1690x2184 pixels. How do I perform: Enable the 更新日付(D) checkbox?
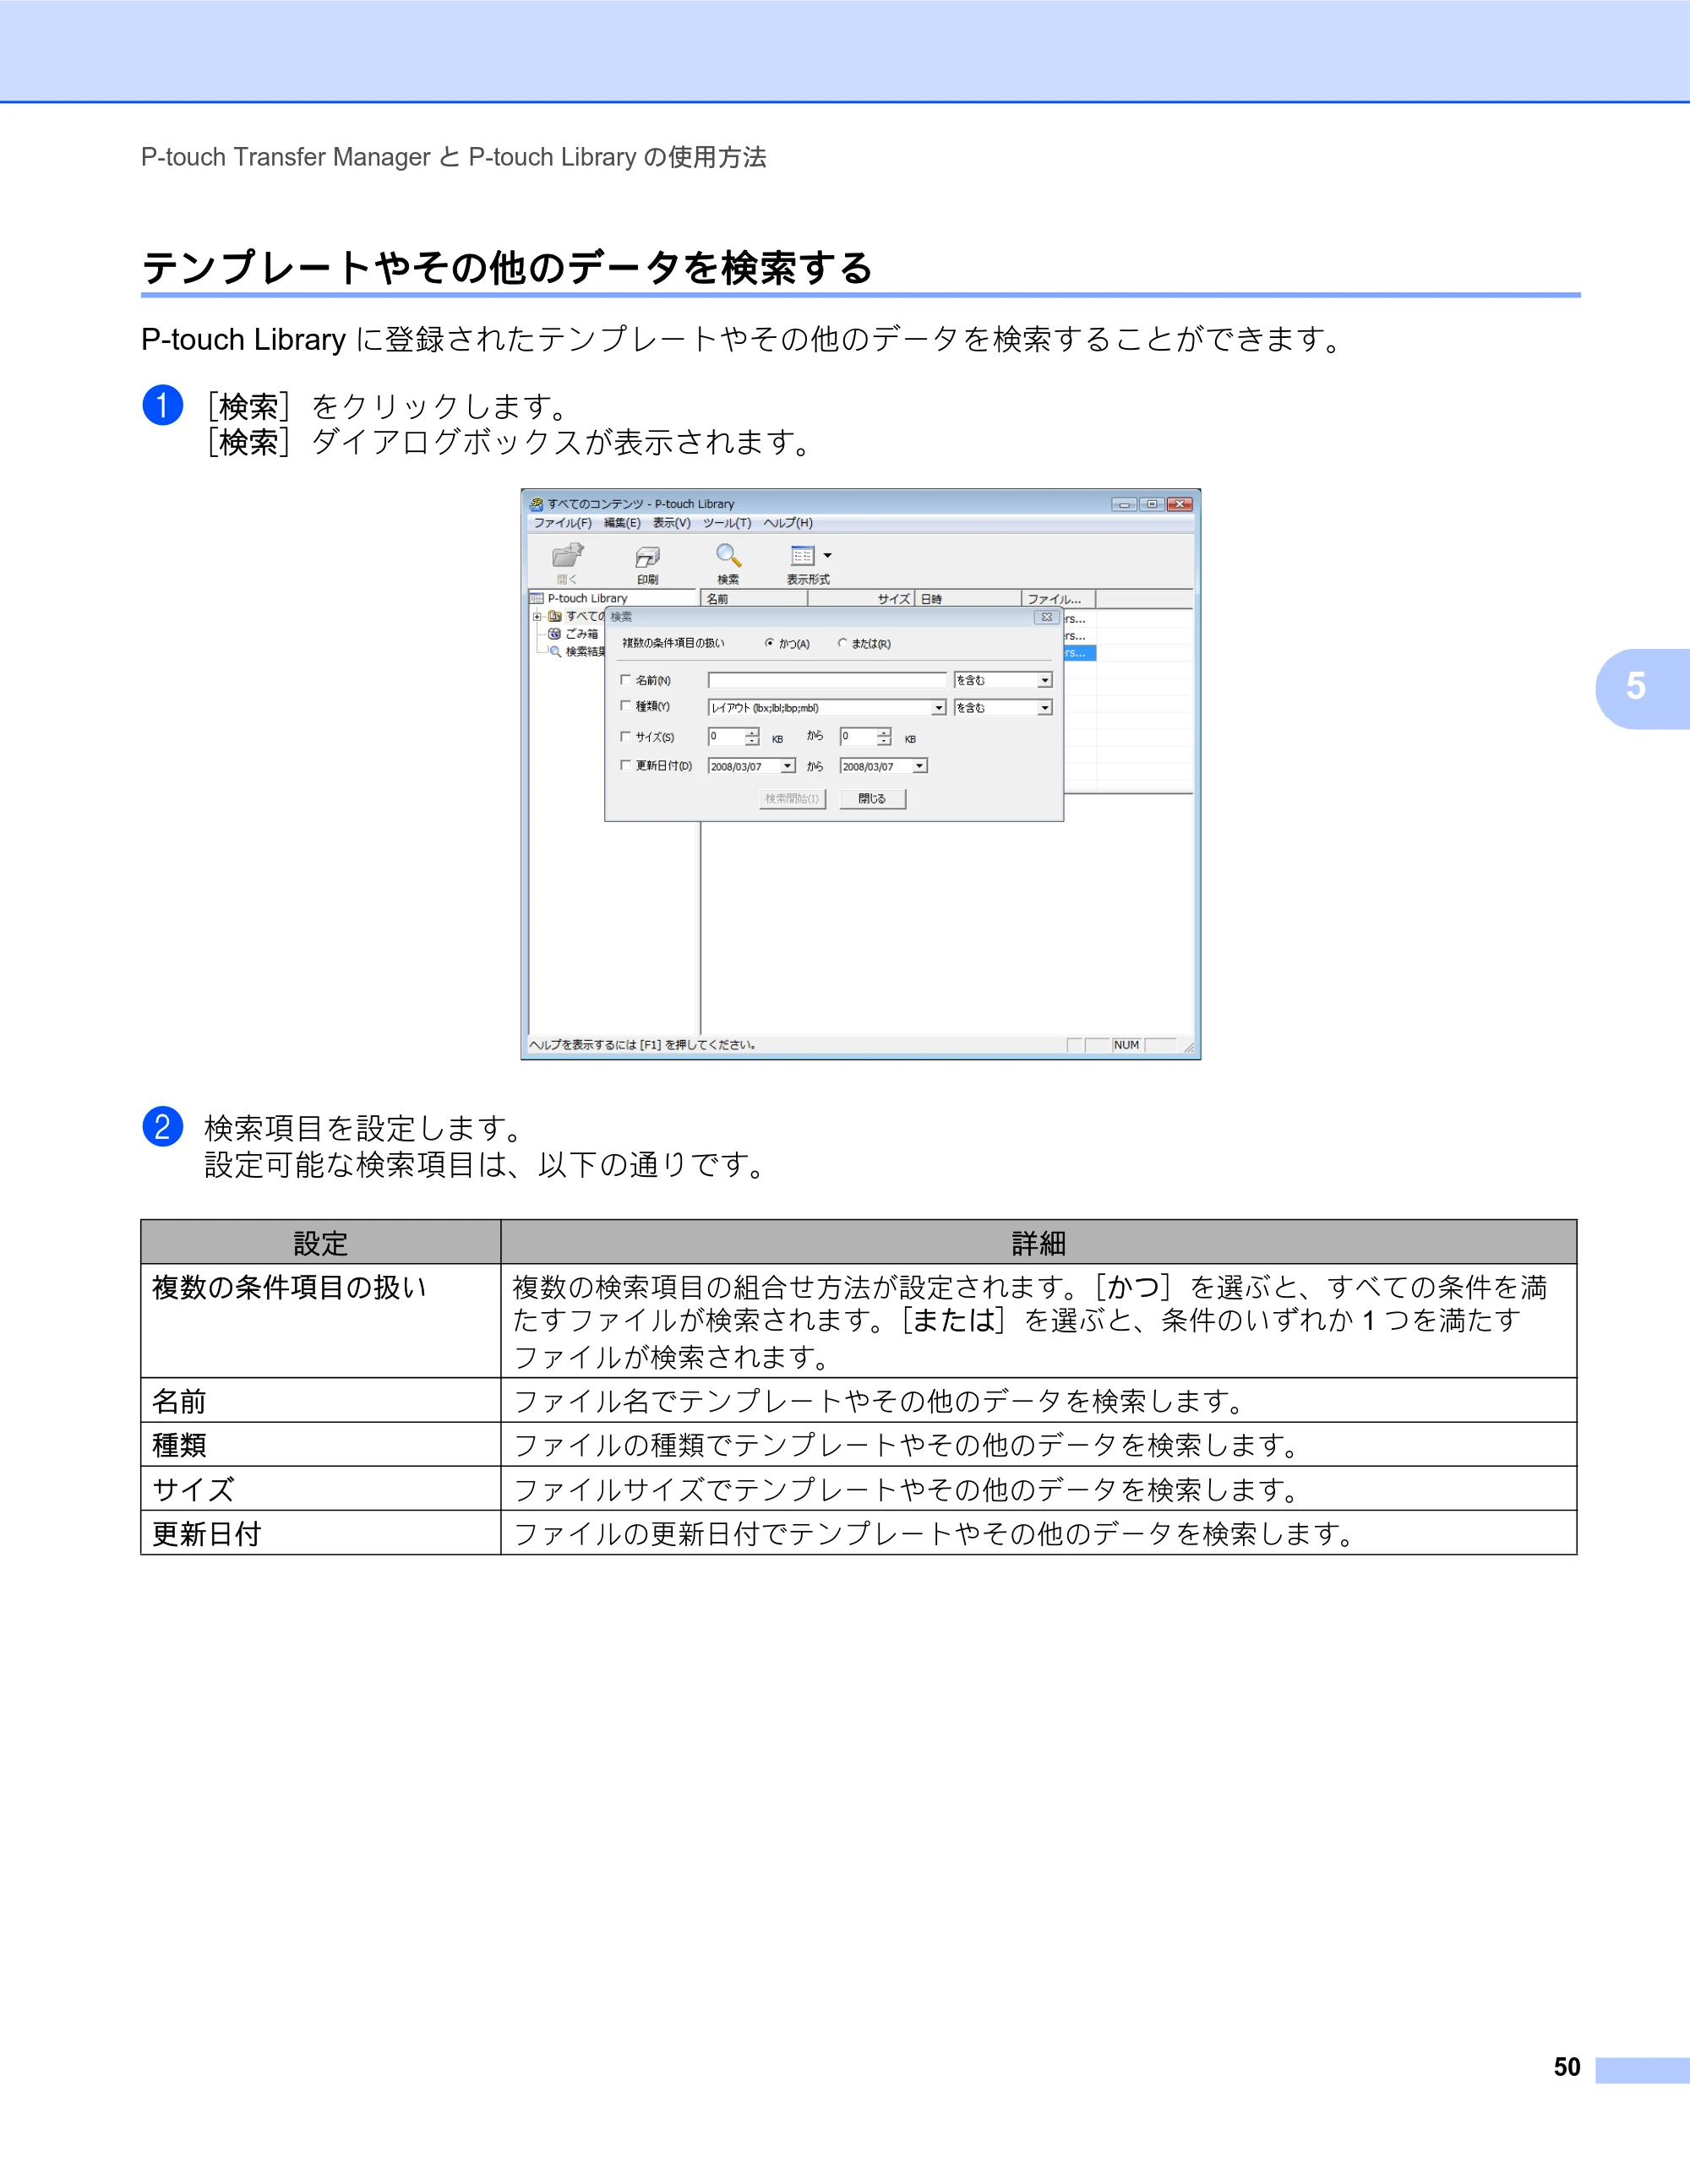coord(626,765)
